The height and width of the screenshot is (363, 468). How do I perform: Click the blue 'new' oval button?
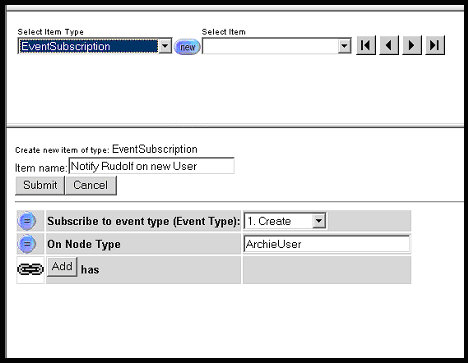187,47
